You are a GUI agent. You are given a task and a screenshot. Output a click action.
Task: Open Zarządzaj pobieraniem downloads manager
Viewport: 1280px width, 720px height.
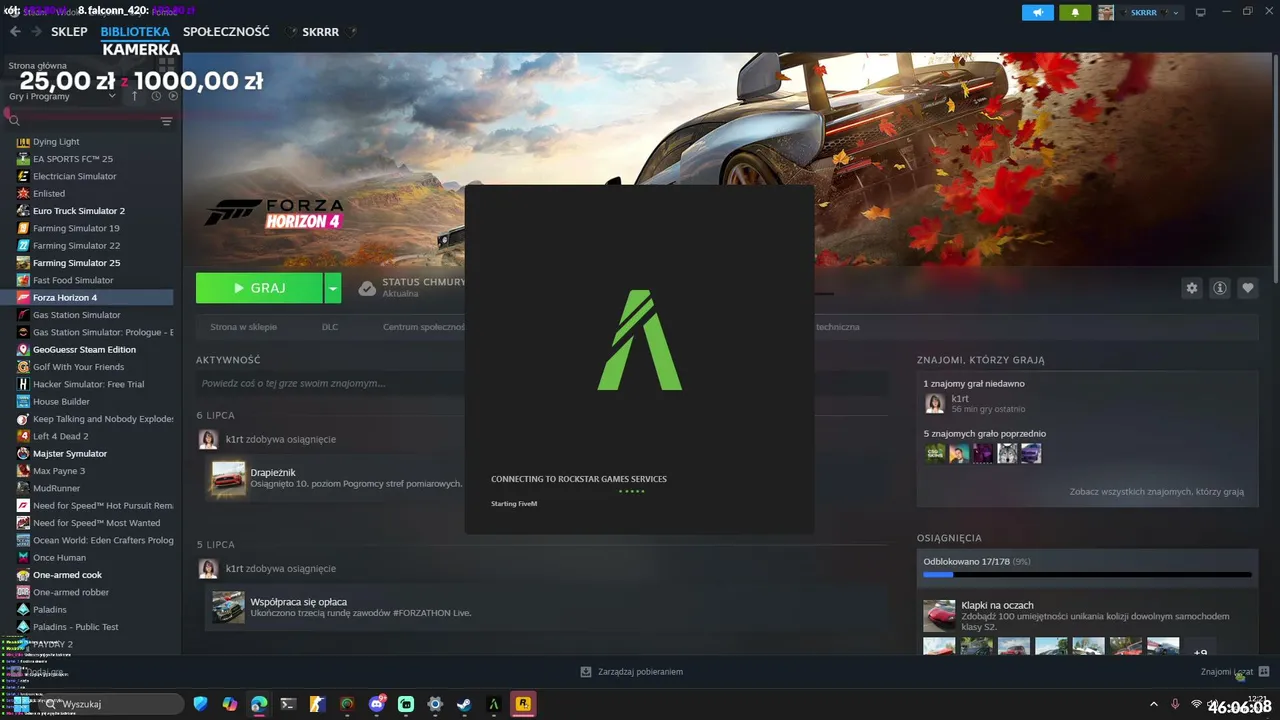pos(632,672)
